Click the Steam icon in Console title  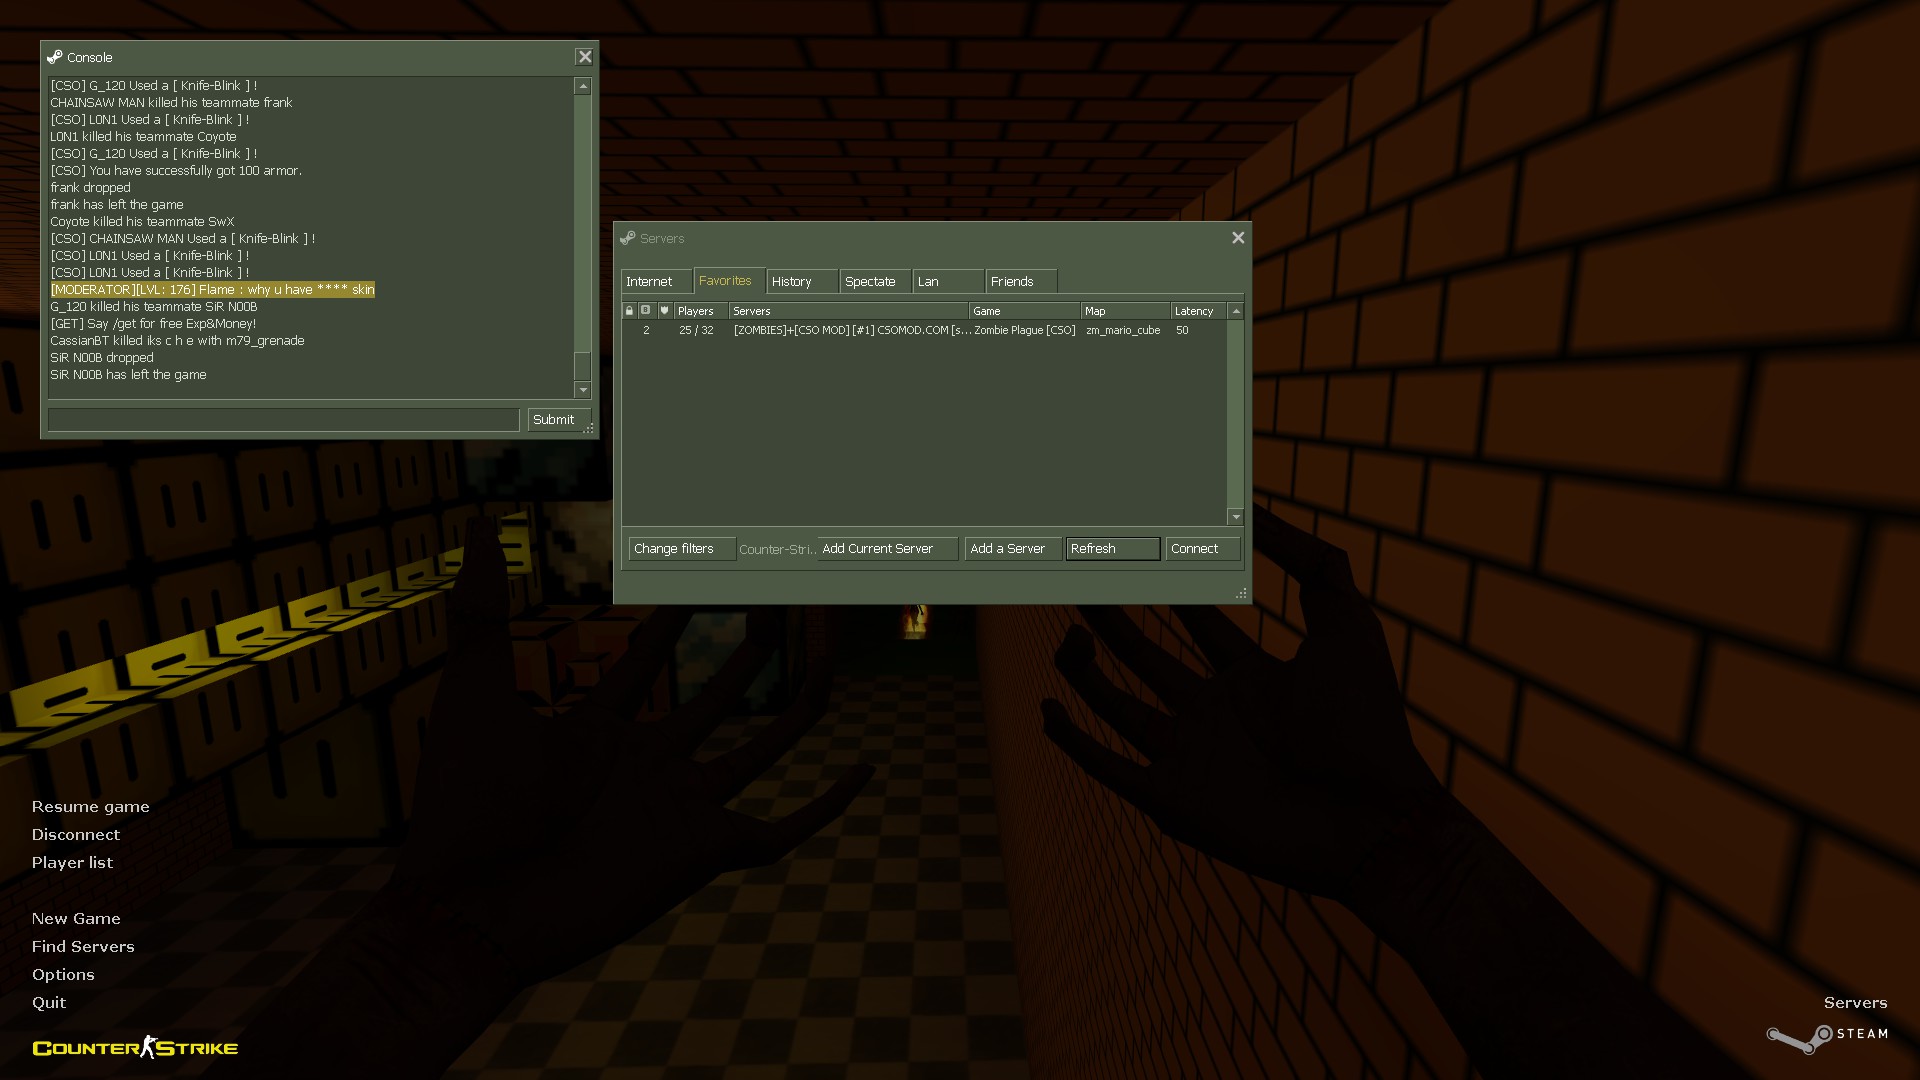pyautogui.click(x=55, y=57)
